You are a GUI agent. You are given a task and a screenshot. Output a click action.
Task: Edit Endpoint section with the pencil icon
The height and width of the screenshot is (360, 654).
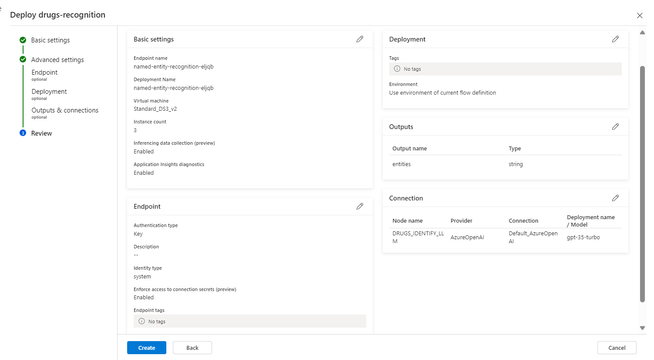[x=360, y=206]
